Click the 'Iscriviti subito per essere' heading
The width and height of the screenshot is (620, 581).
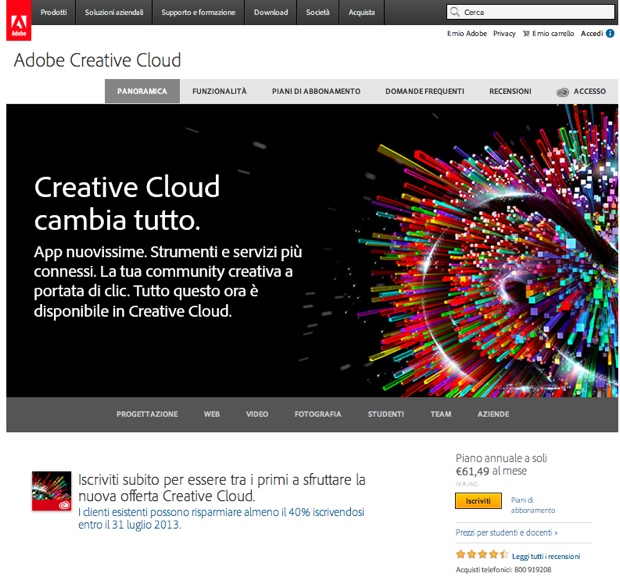pos(221,488)
